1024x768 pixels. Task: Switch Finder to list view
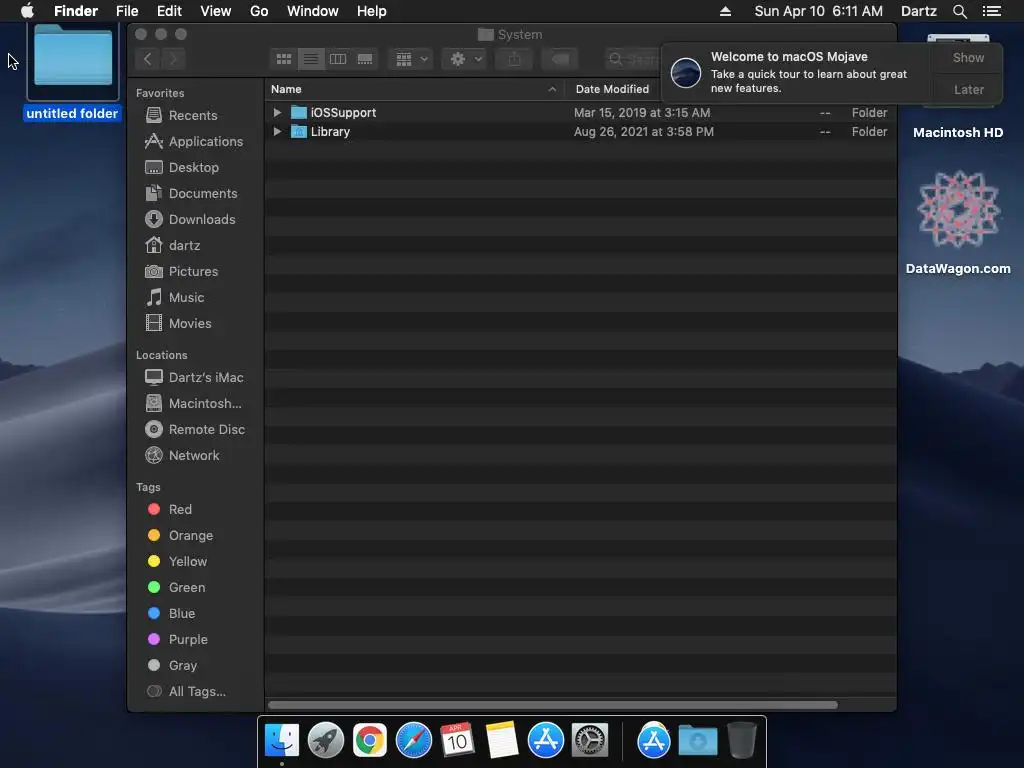[x=311, y=59]
